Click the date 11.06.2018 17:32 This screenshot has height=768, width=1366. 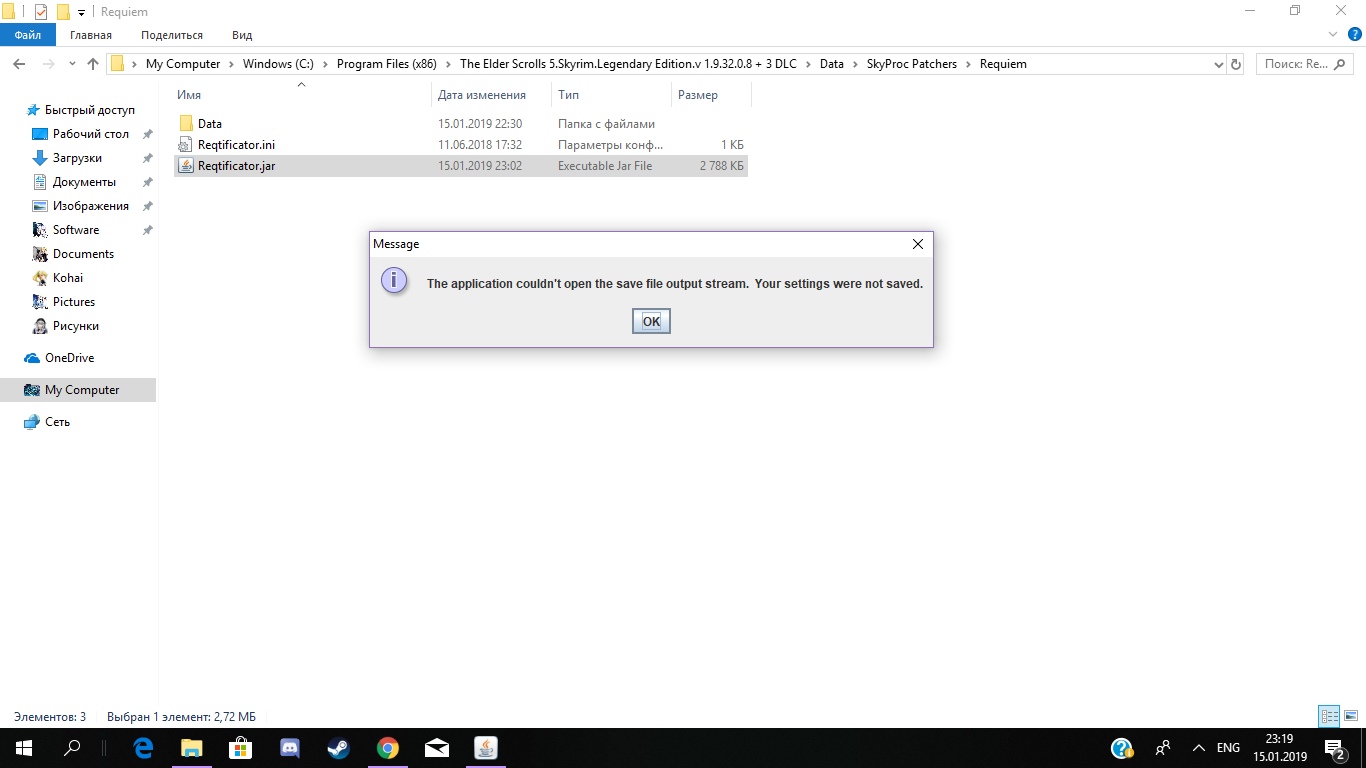click(x=480, y=145)
